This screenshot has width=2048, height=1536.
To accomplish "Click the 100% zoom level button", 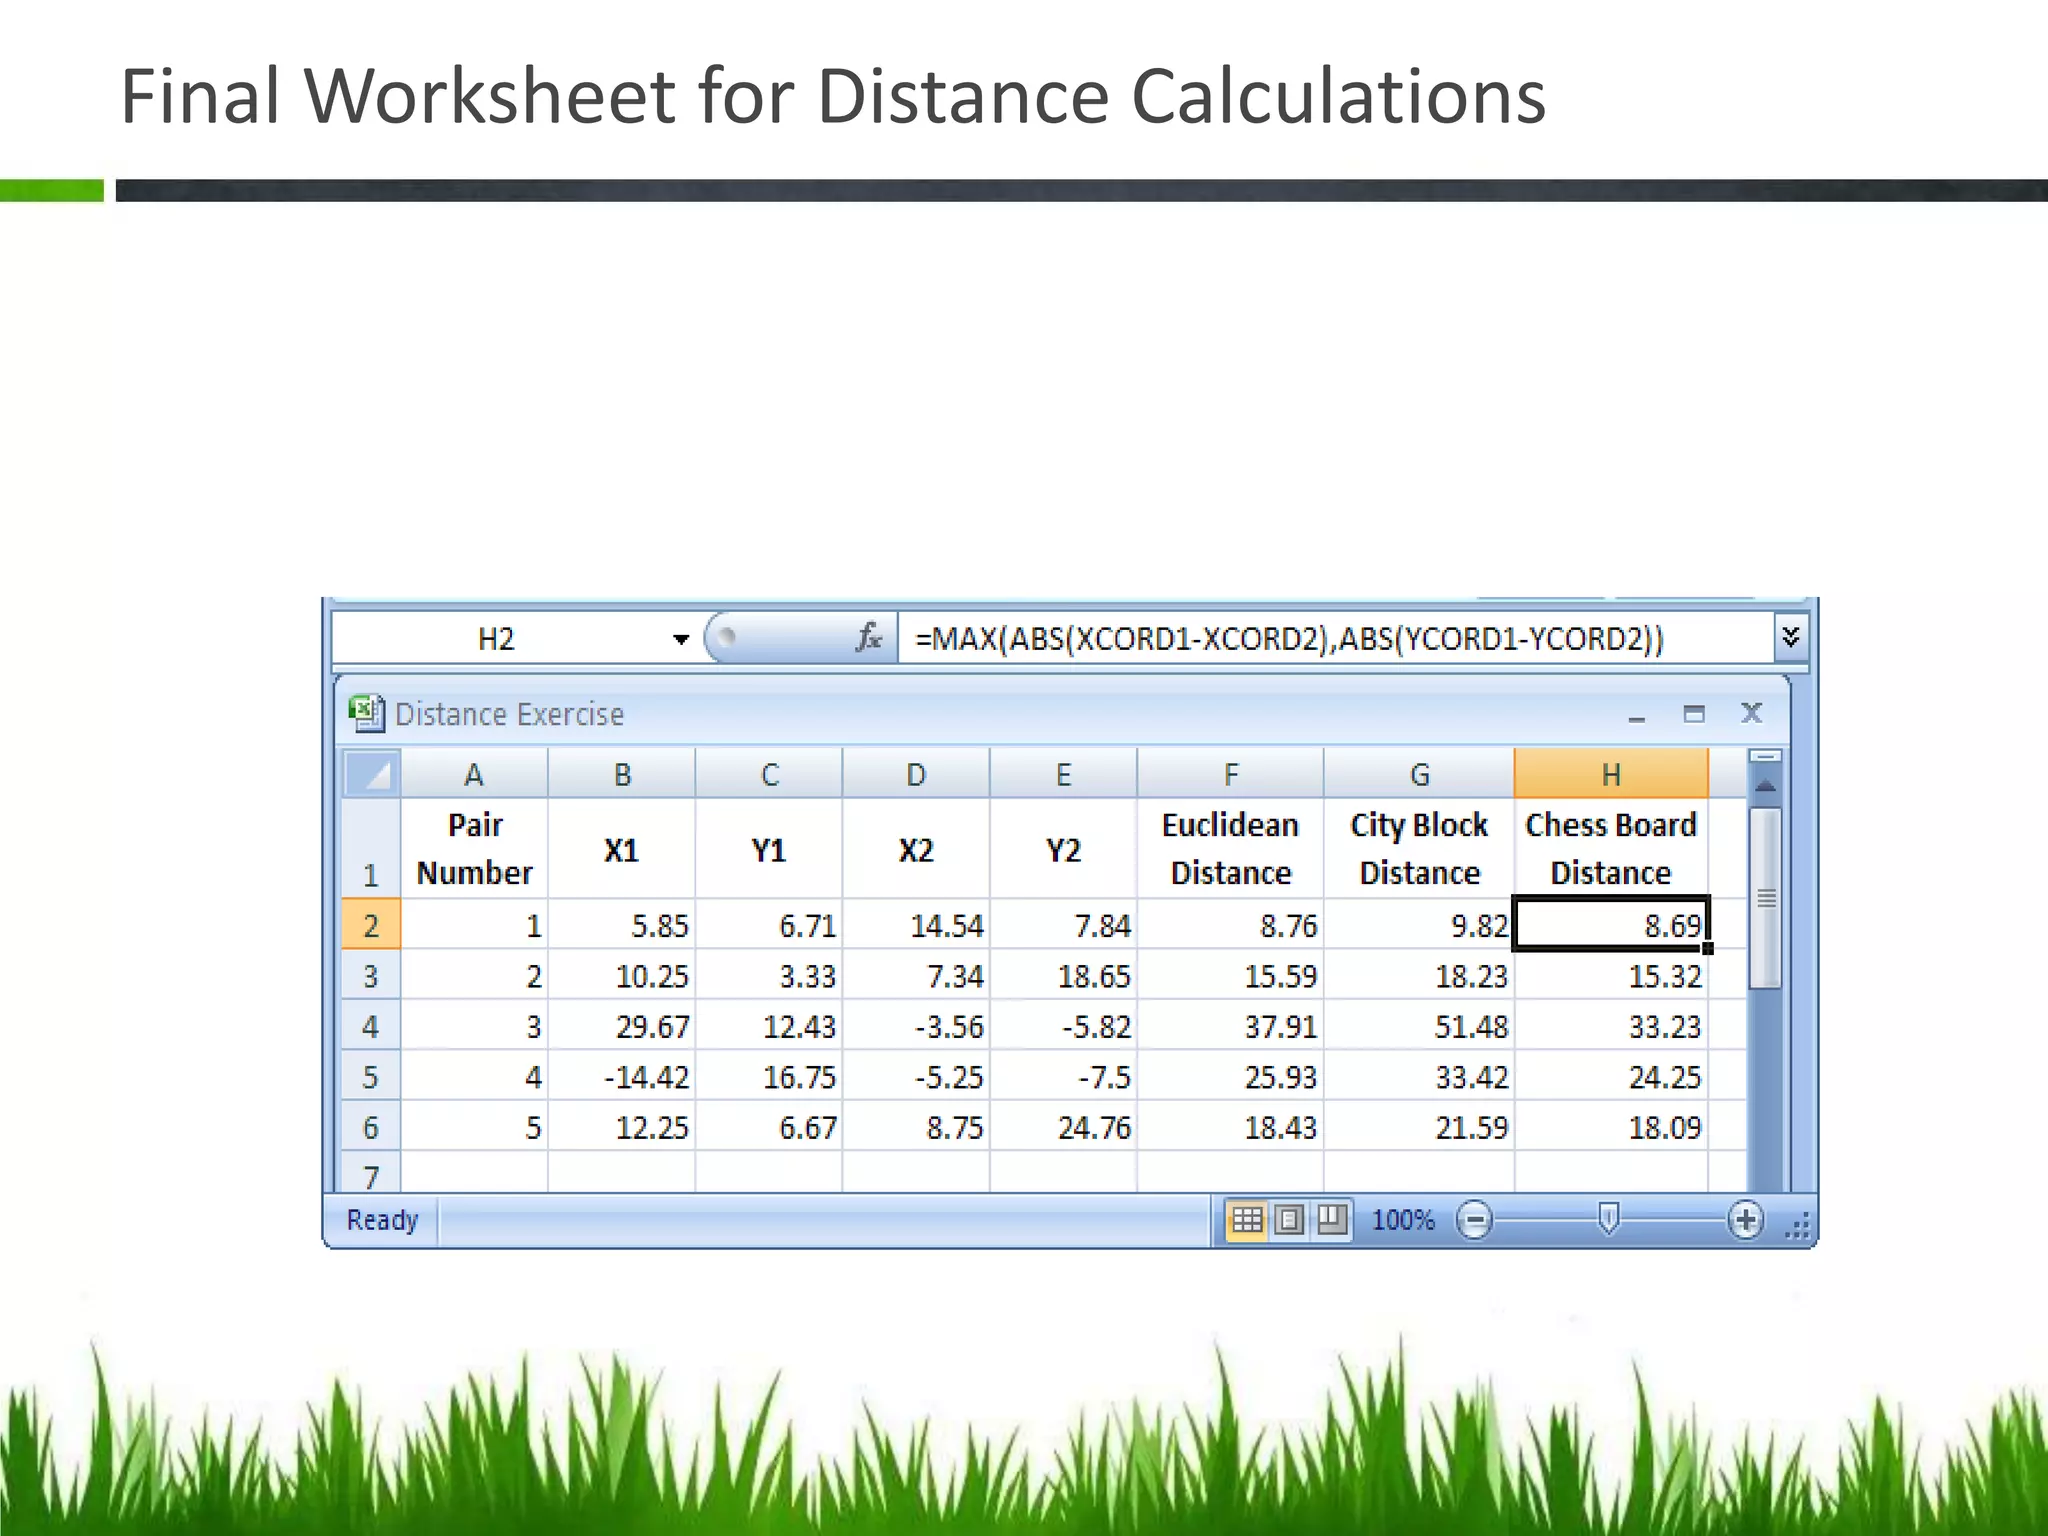I will [1402, 1220].
